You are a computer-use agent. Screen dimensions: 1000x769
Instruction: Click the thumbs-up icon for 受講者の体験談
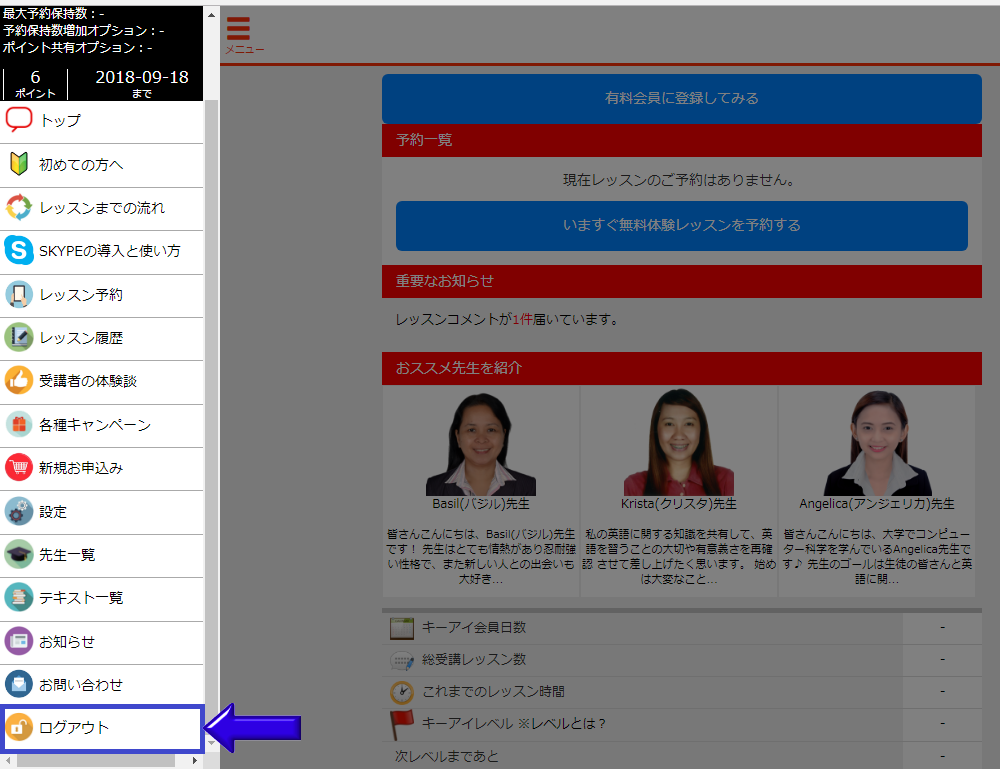pyautogui.click(x=18, y=381)
